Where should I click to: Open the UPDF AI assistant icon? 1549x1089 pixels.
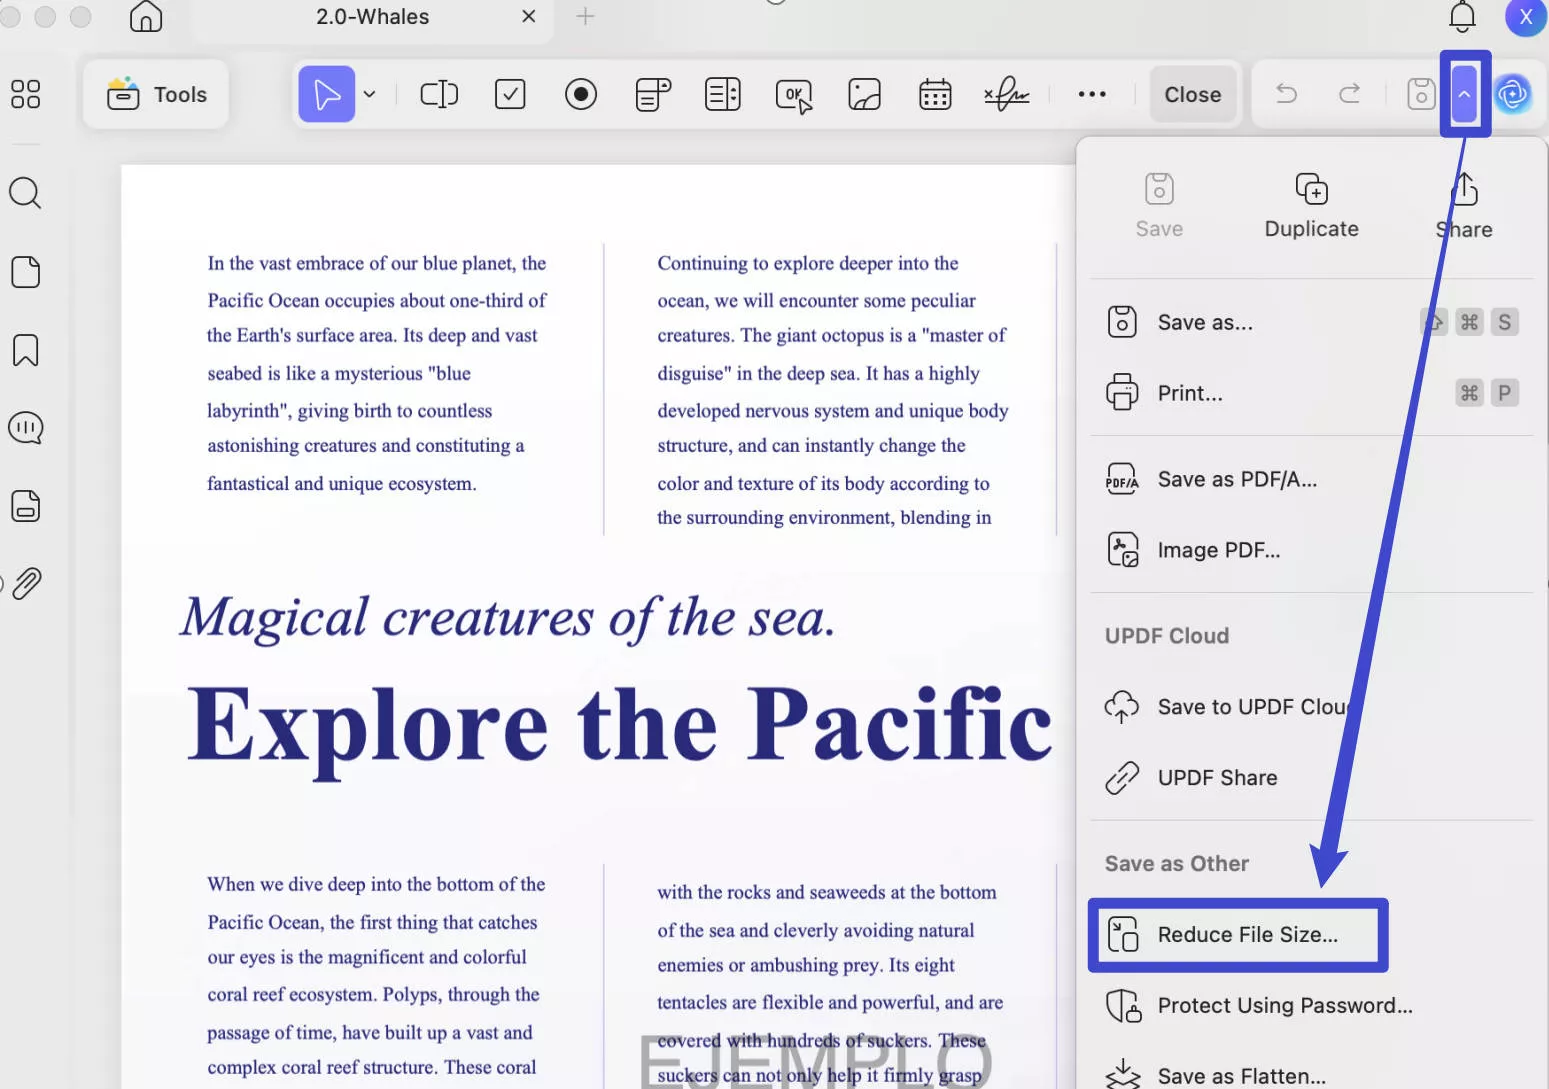click(x=1513, y=95)
